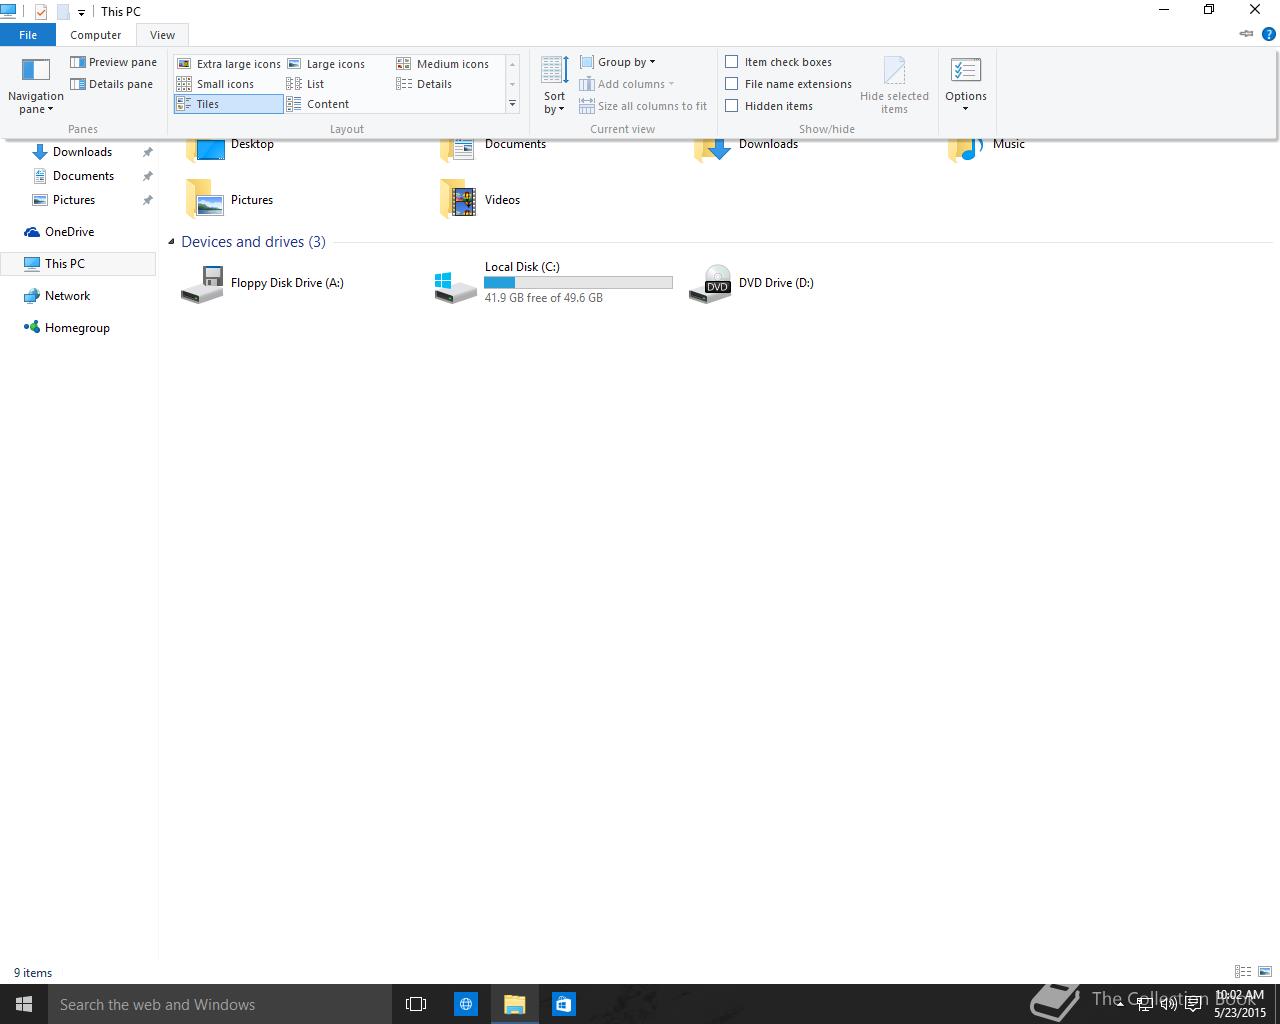Click the Local Disk capacity bar
1280x1024 pixels.
[x=578, y=283]
